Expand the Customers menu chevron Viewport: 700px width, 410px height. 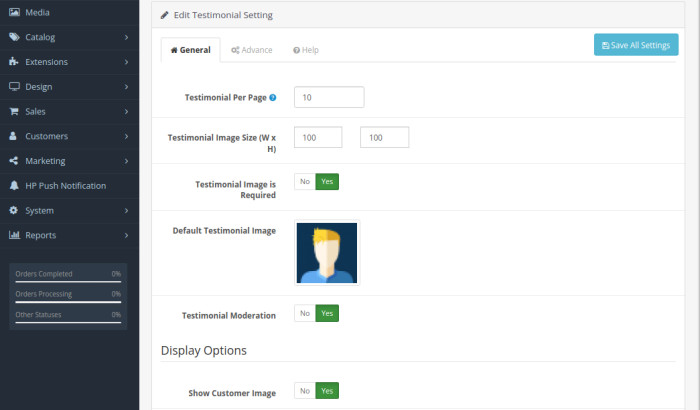point(126,136)
